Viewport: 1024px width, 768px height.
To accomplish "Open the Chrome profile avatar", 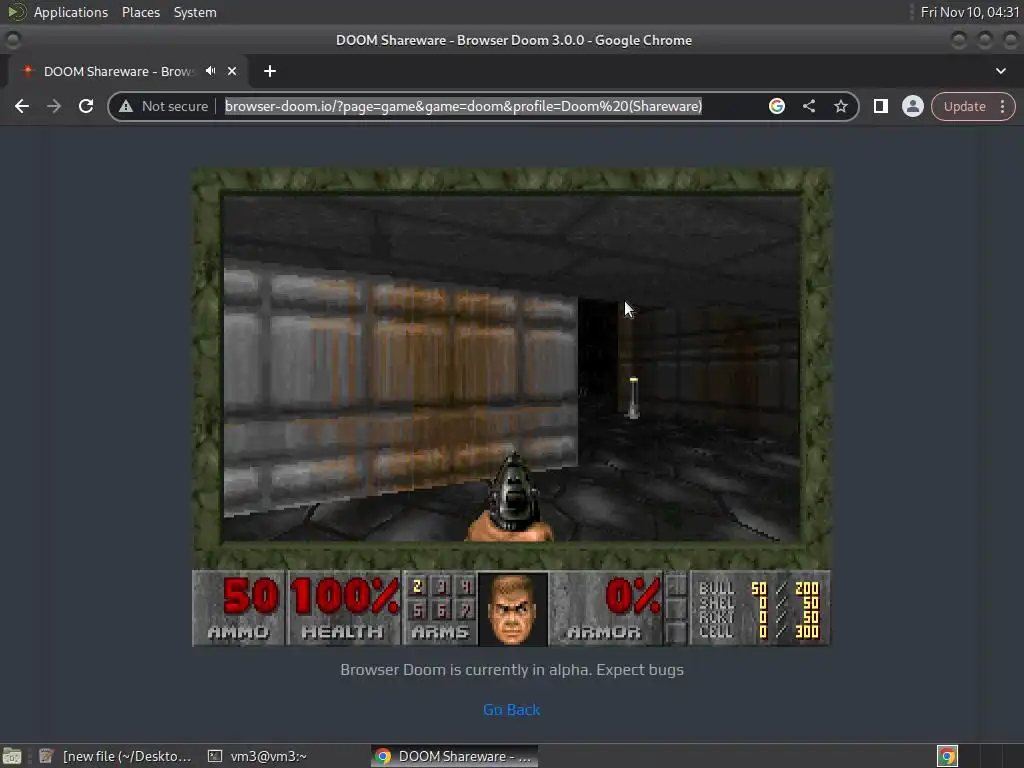I will tap(912, 106).
